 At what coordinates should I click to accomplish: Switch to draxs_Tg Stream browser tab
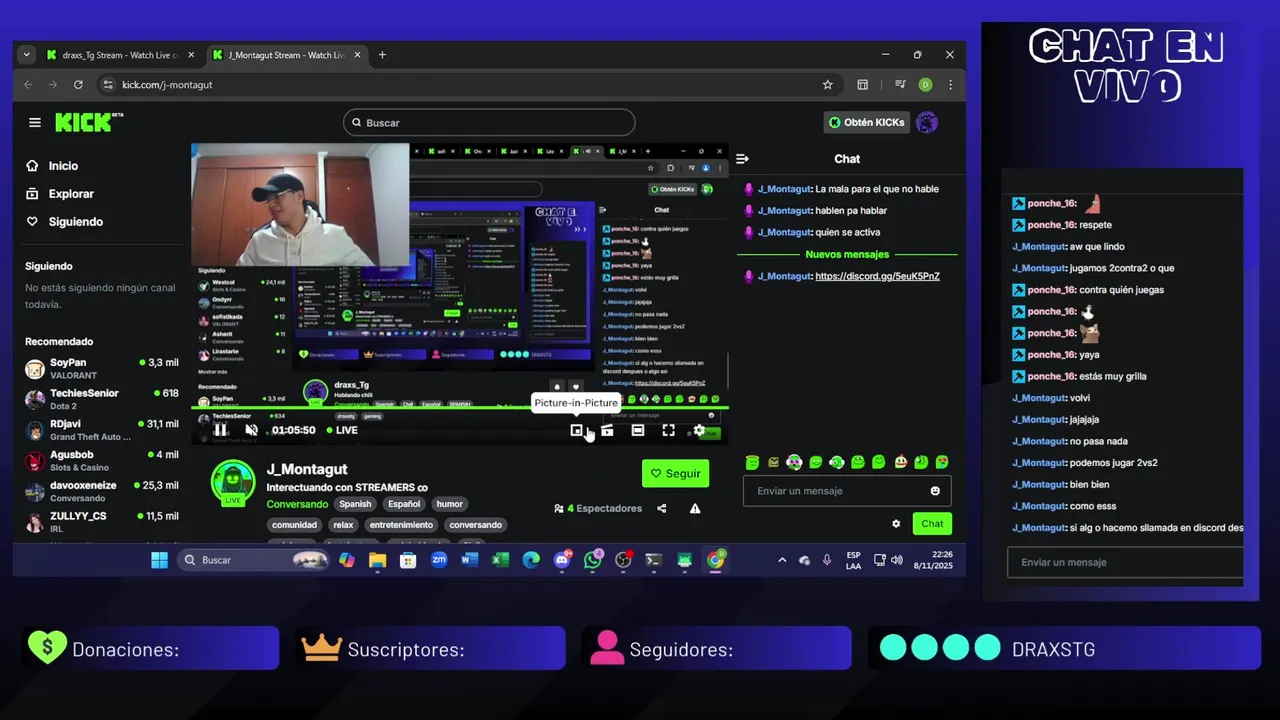[121, 55]
